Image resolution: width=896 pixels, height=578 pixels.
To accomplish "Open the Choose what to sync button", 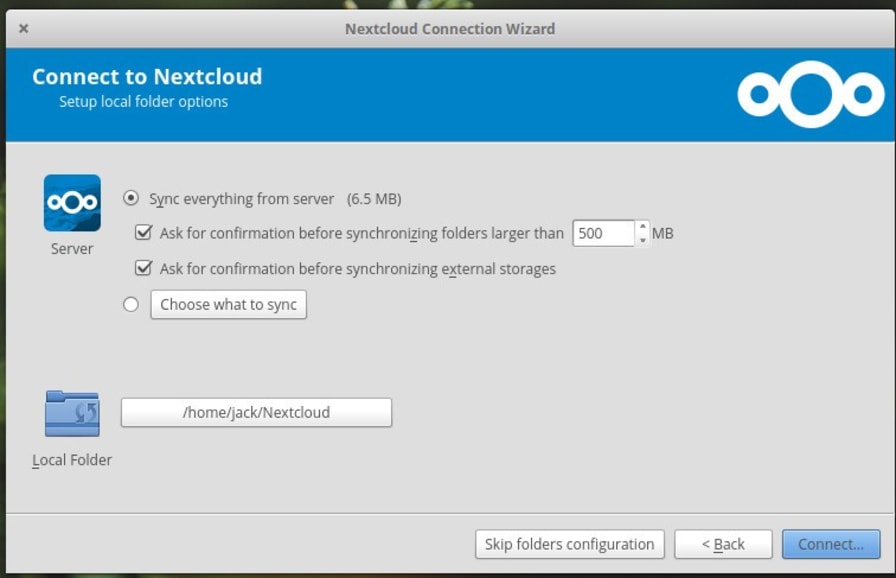I will point(229,304).
